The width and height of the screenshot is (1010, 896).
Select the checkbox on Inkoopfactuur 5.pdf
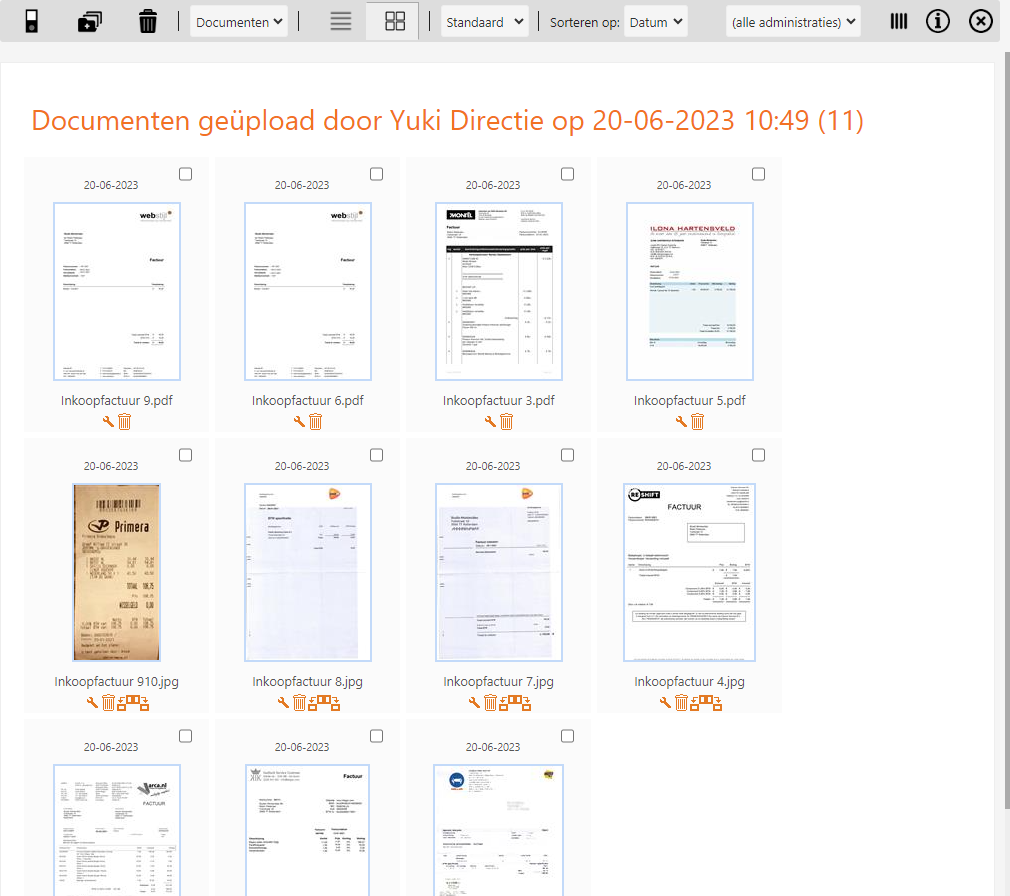pyautogui.click(x=759, y=174)
